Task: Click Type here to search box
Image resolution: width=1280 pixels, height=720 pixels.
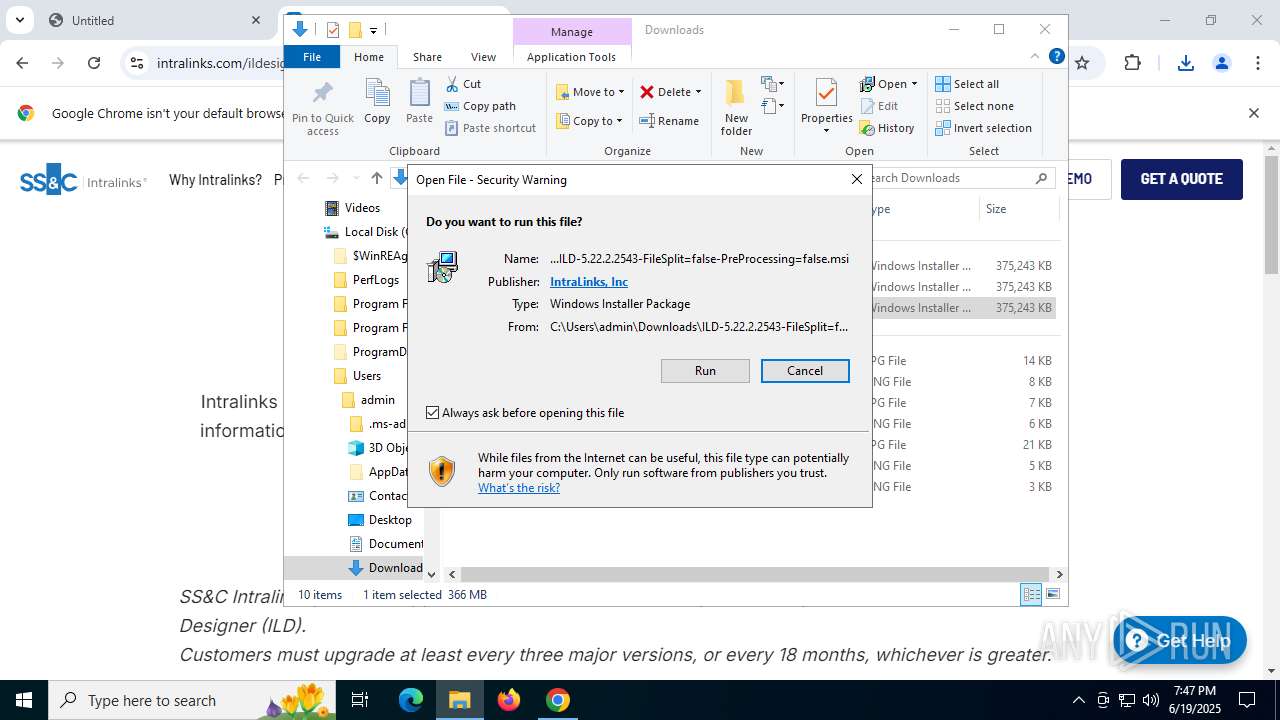Action: tap(190, 700)
